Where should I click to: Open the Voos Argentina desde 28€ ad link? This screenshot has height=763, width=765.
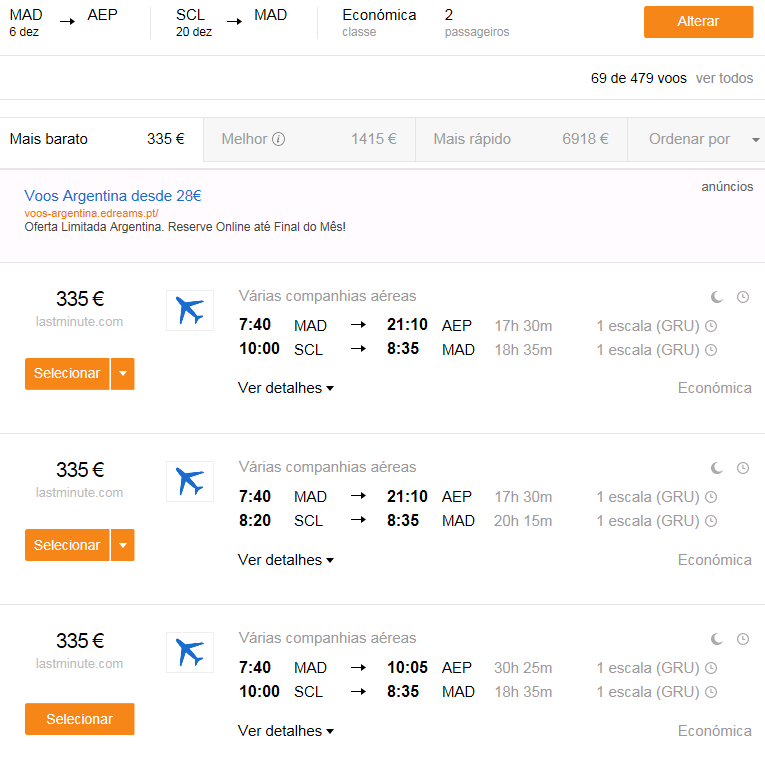coord(113,196)
